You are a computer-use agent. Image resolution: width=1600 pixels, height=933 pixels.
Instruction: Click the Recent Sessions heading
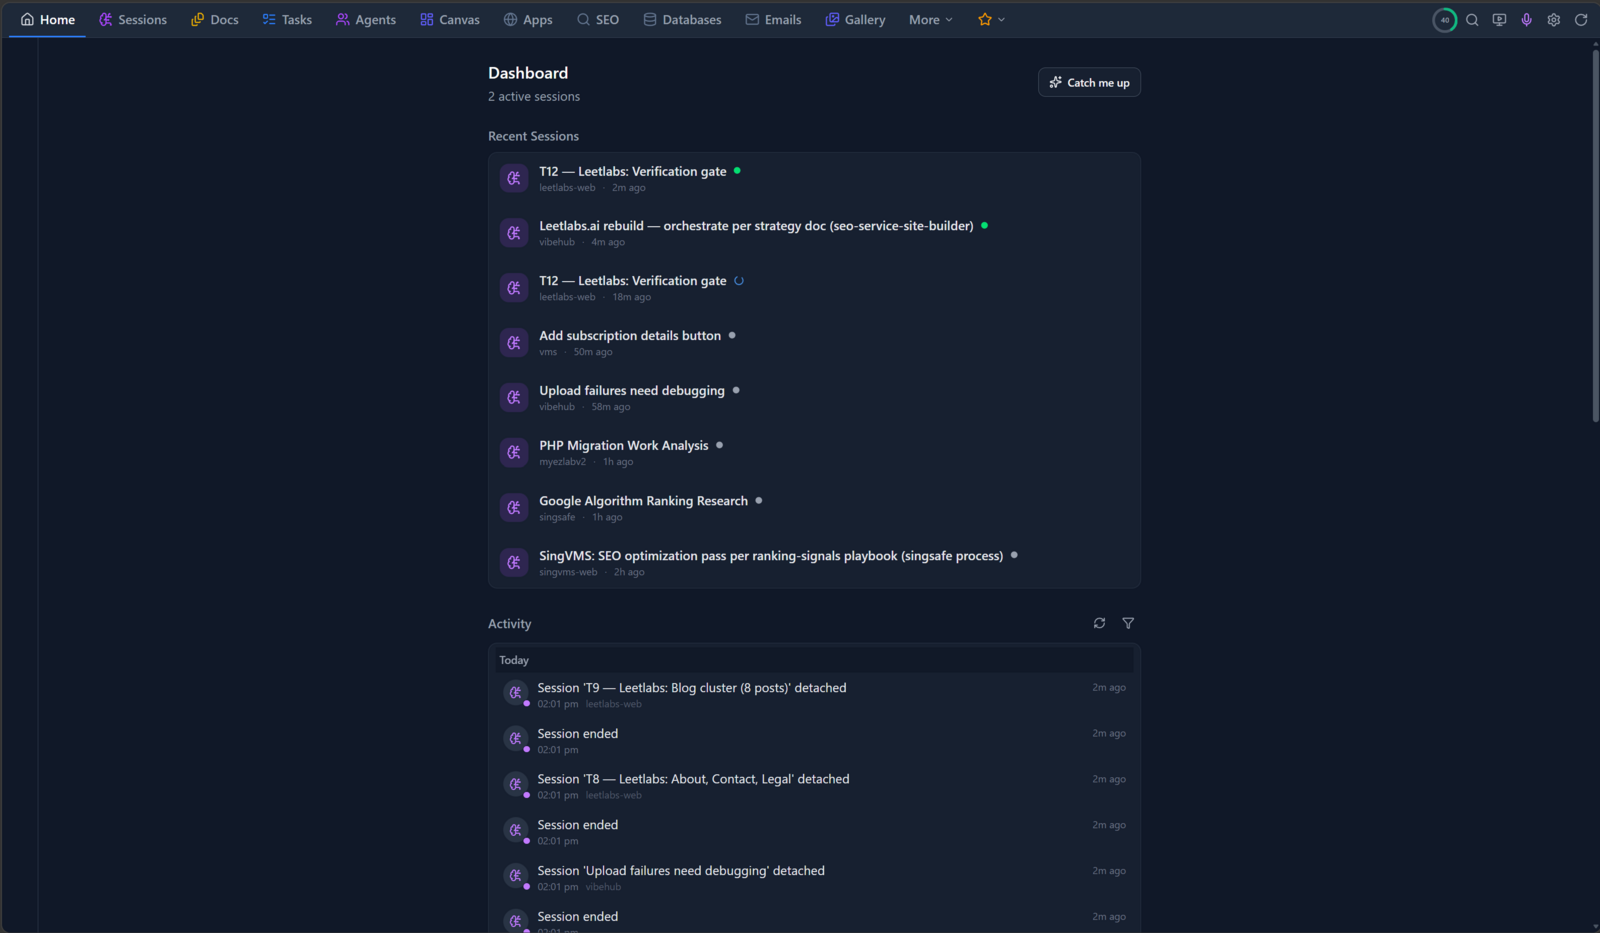click(533, 136)
